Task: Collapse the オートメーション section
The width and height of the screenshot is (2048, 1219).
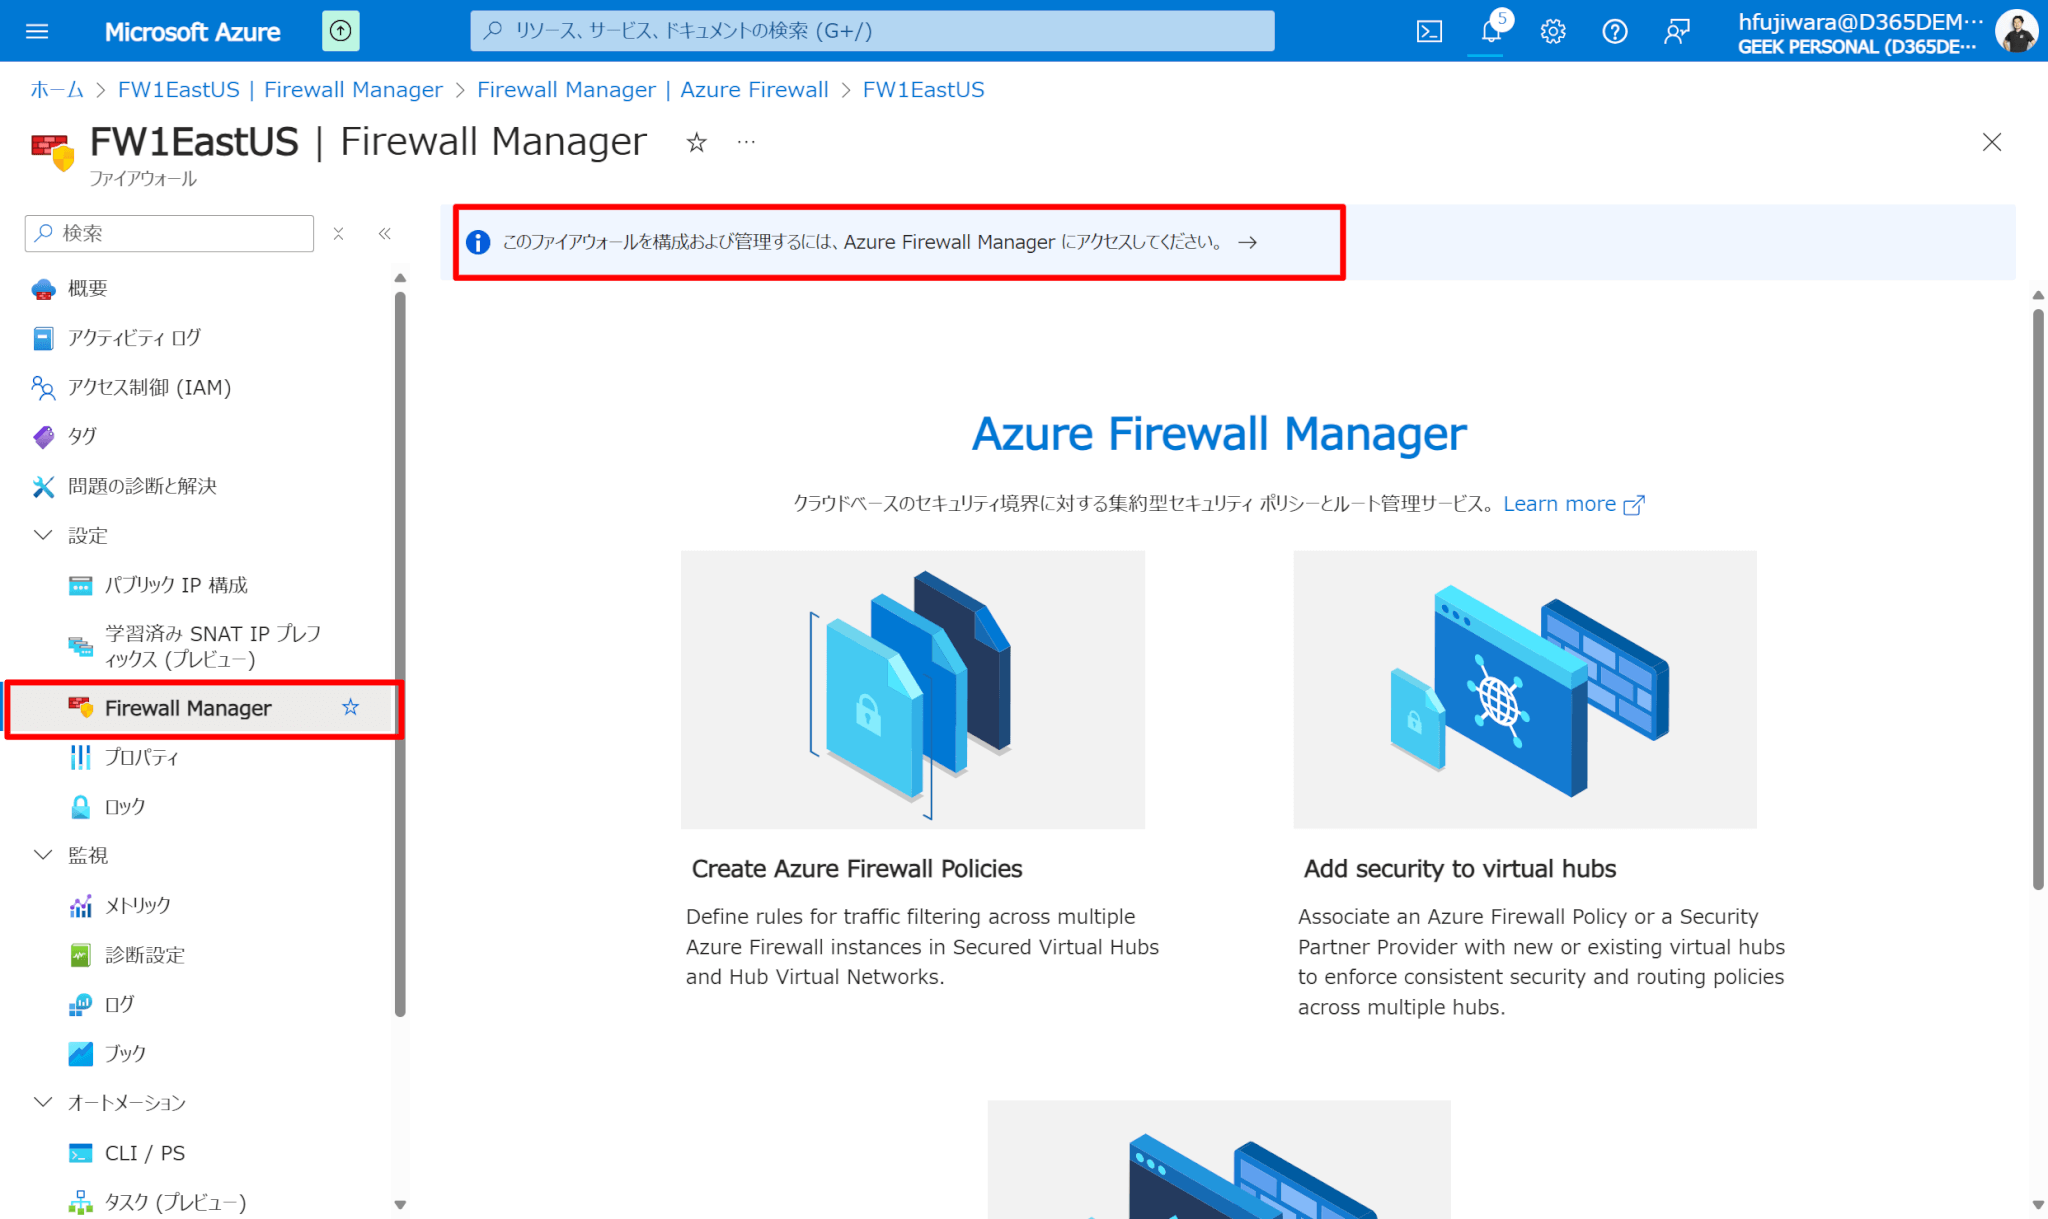Action: [x=42, y=1102]
